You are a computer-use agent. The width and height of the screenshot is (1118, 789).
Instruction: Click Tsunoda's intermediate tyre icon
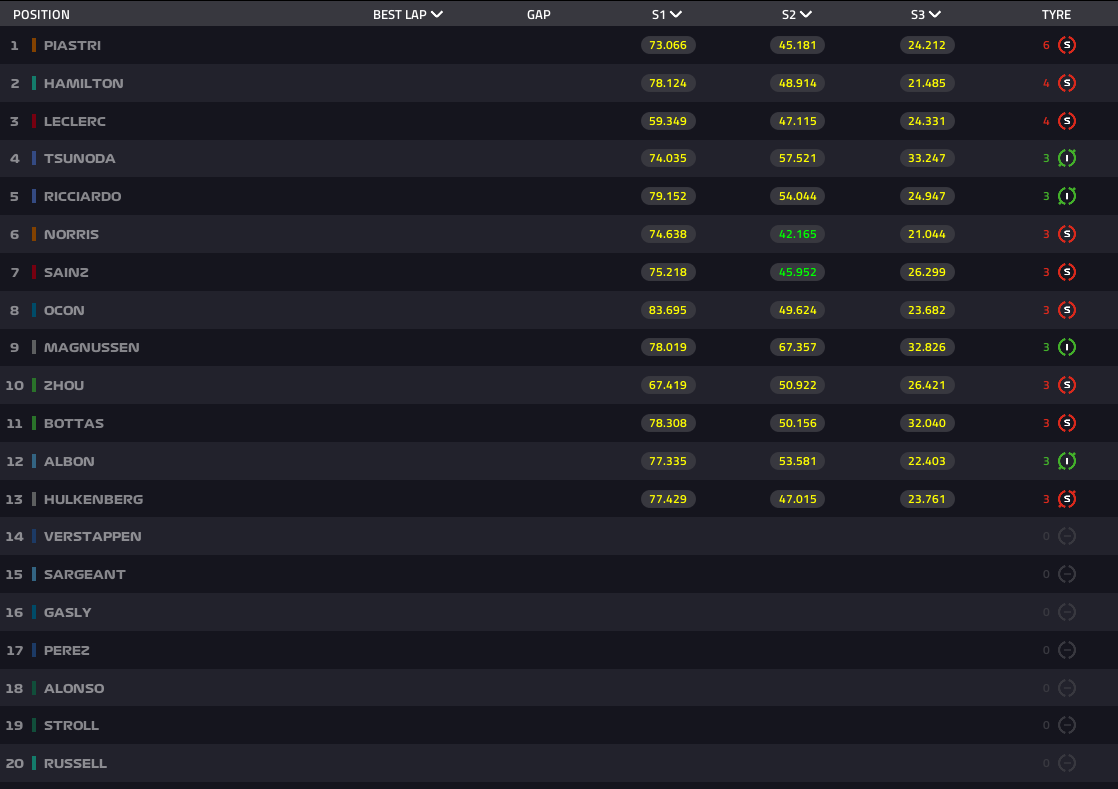tap(1067, 158)
